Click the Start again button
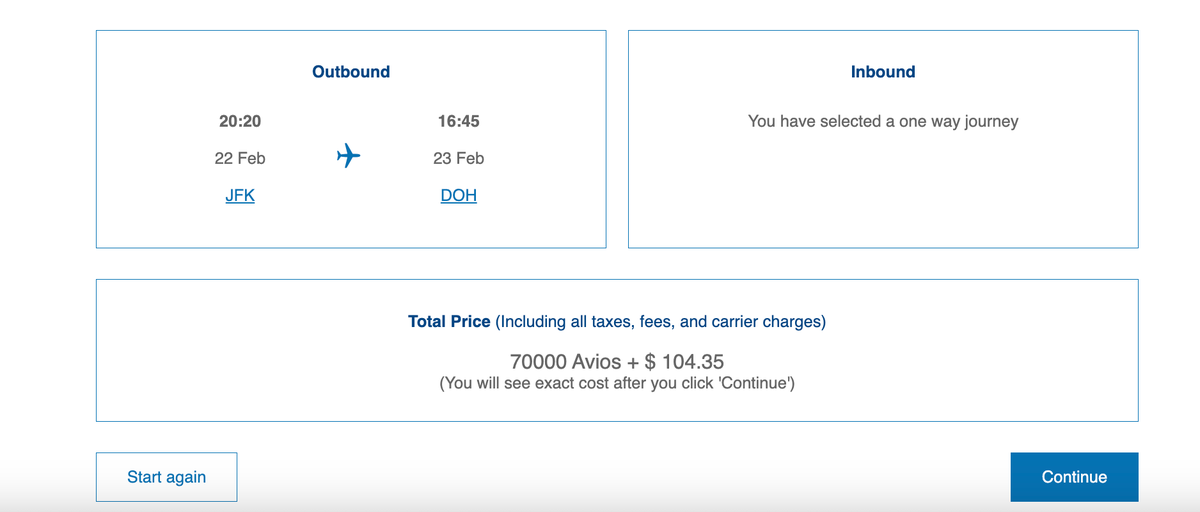The height and width of the screenshot is (512, 1200). click(166, 477)
